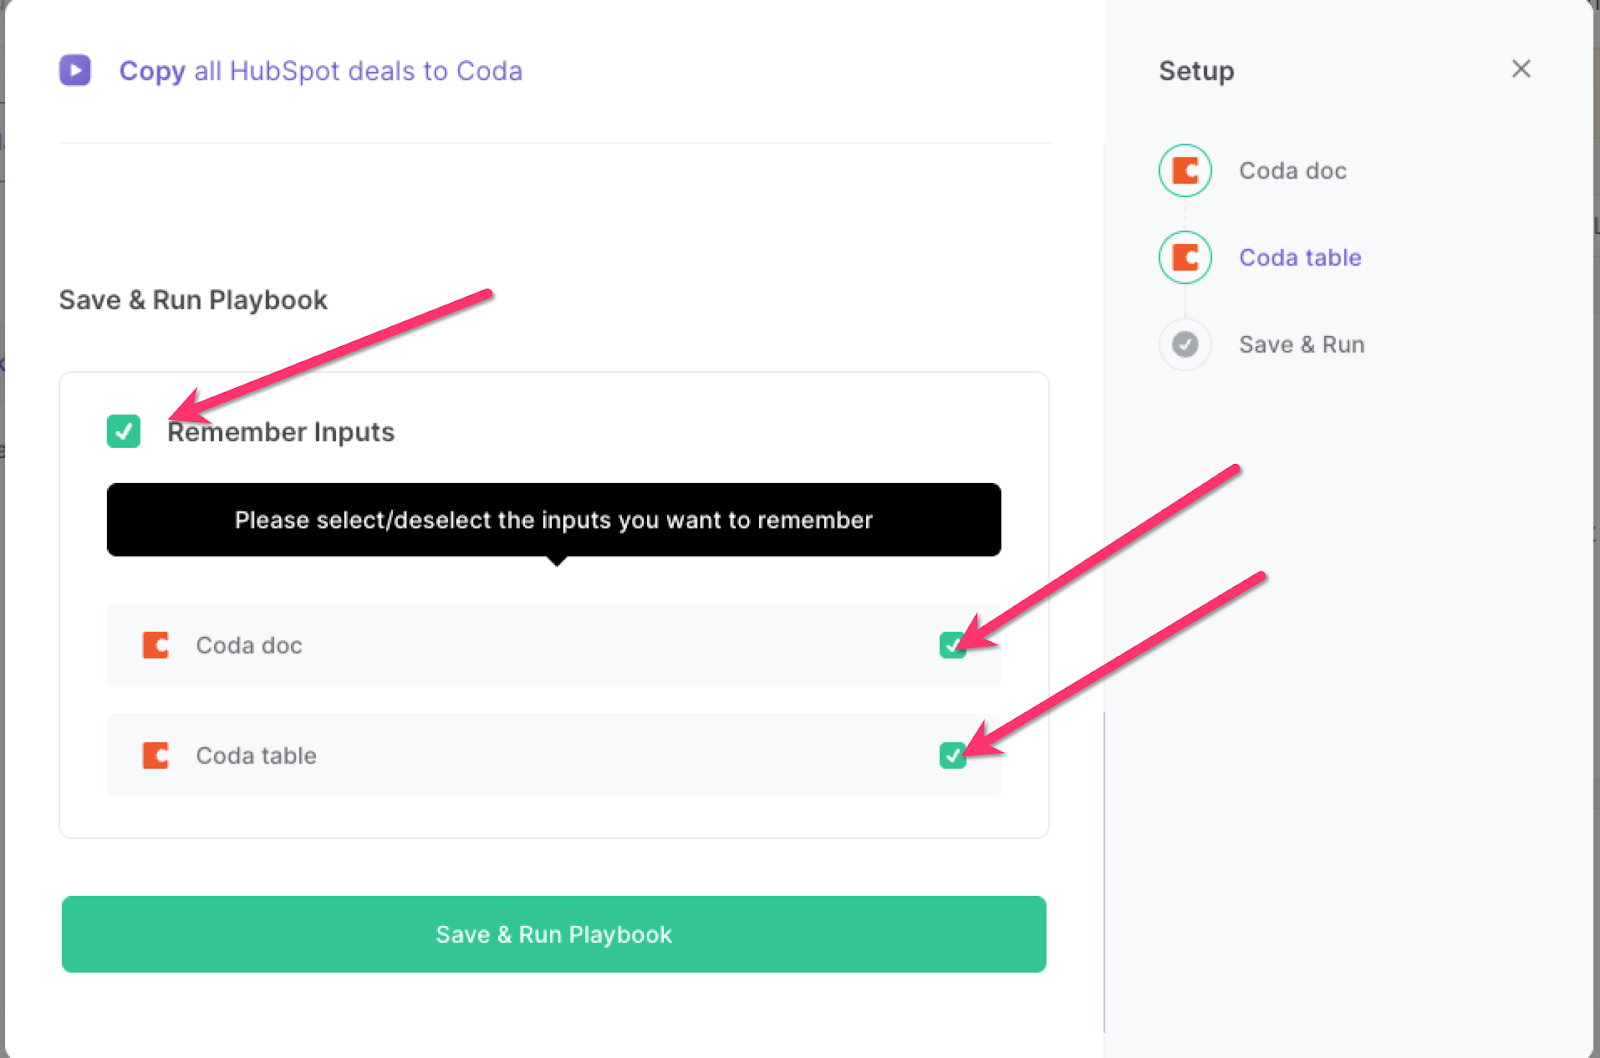
Task: Click the Coda doc step icon in Setup
Action: pyautogui.click(x=1185, y=171)
